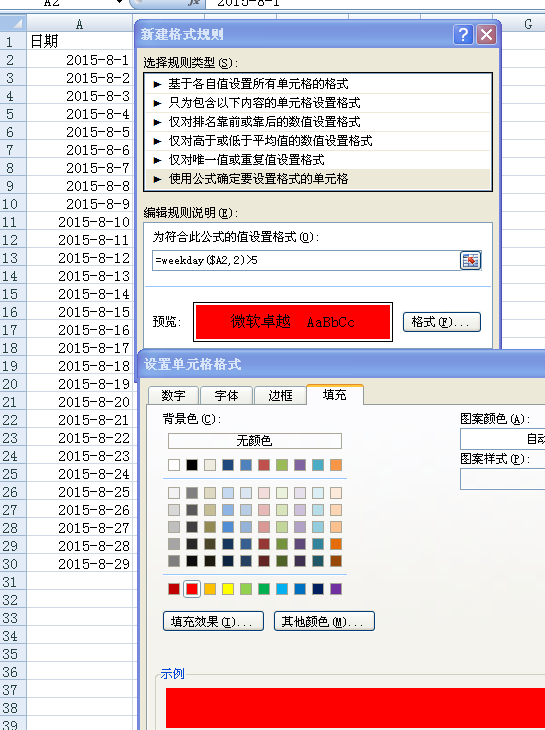545x730 pixels.
Task: Click the 无颜色 button
Action: (255, 440)
